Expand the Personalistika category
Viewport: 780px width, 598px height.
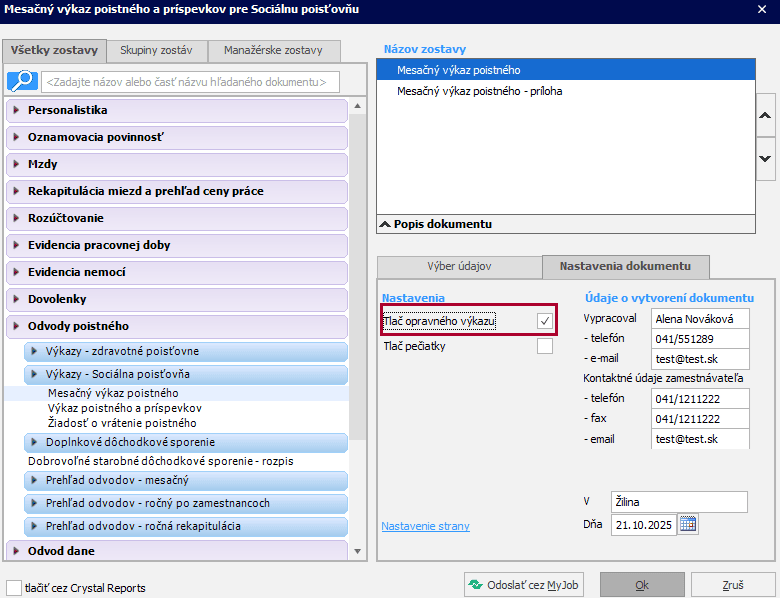(x=18, y=110)
